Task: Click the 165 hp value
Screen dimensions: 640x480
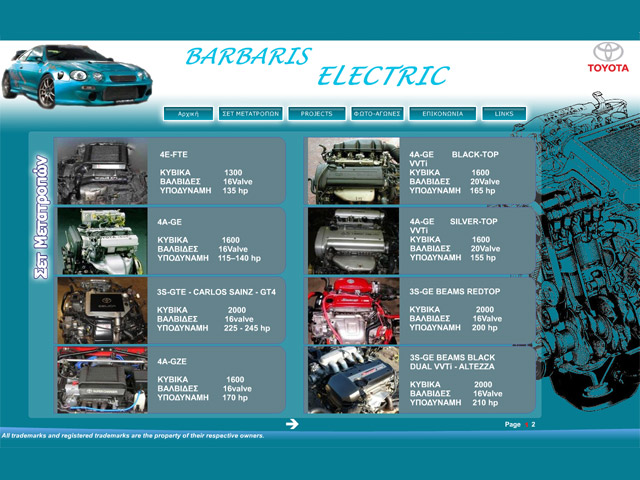Action: click(483, 191)
